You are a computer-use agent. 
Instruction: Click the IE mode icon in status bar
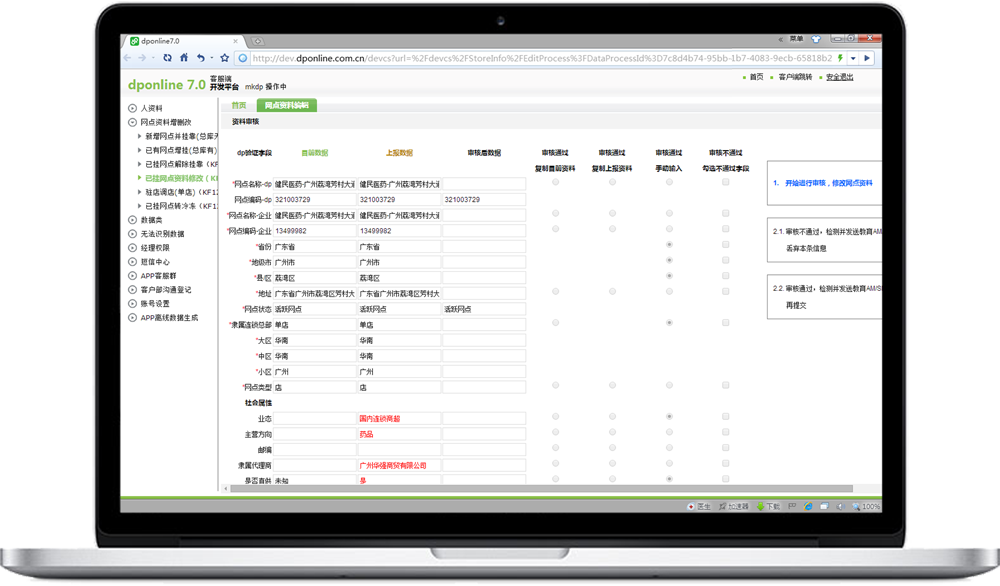pyautogui.click(x=808, y=507)
